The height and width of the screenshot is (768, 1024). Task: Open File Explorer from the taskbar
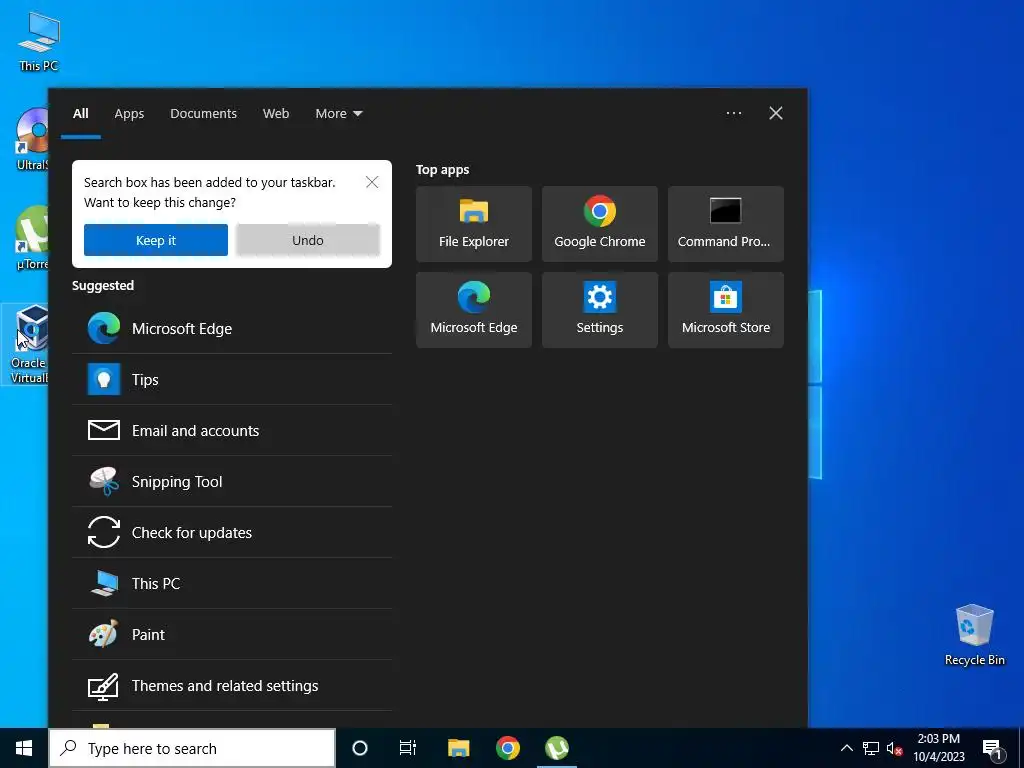pos(458,748)
